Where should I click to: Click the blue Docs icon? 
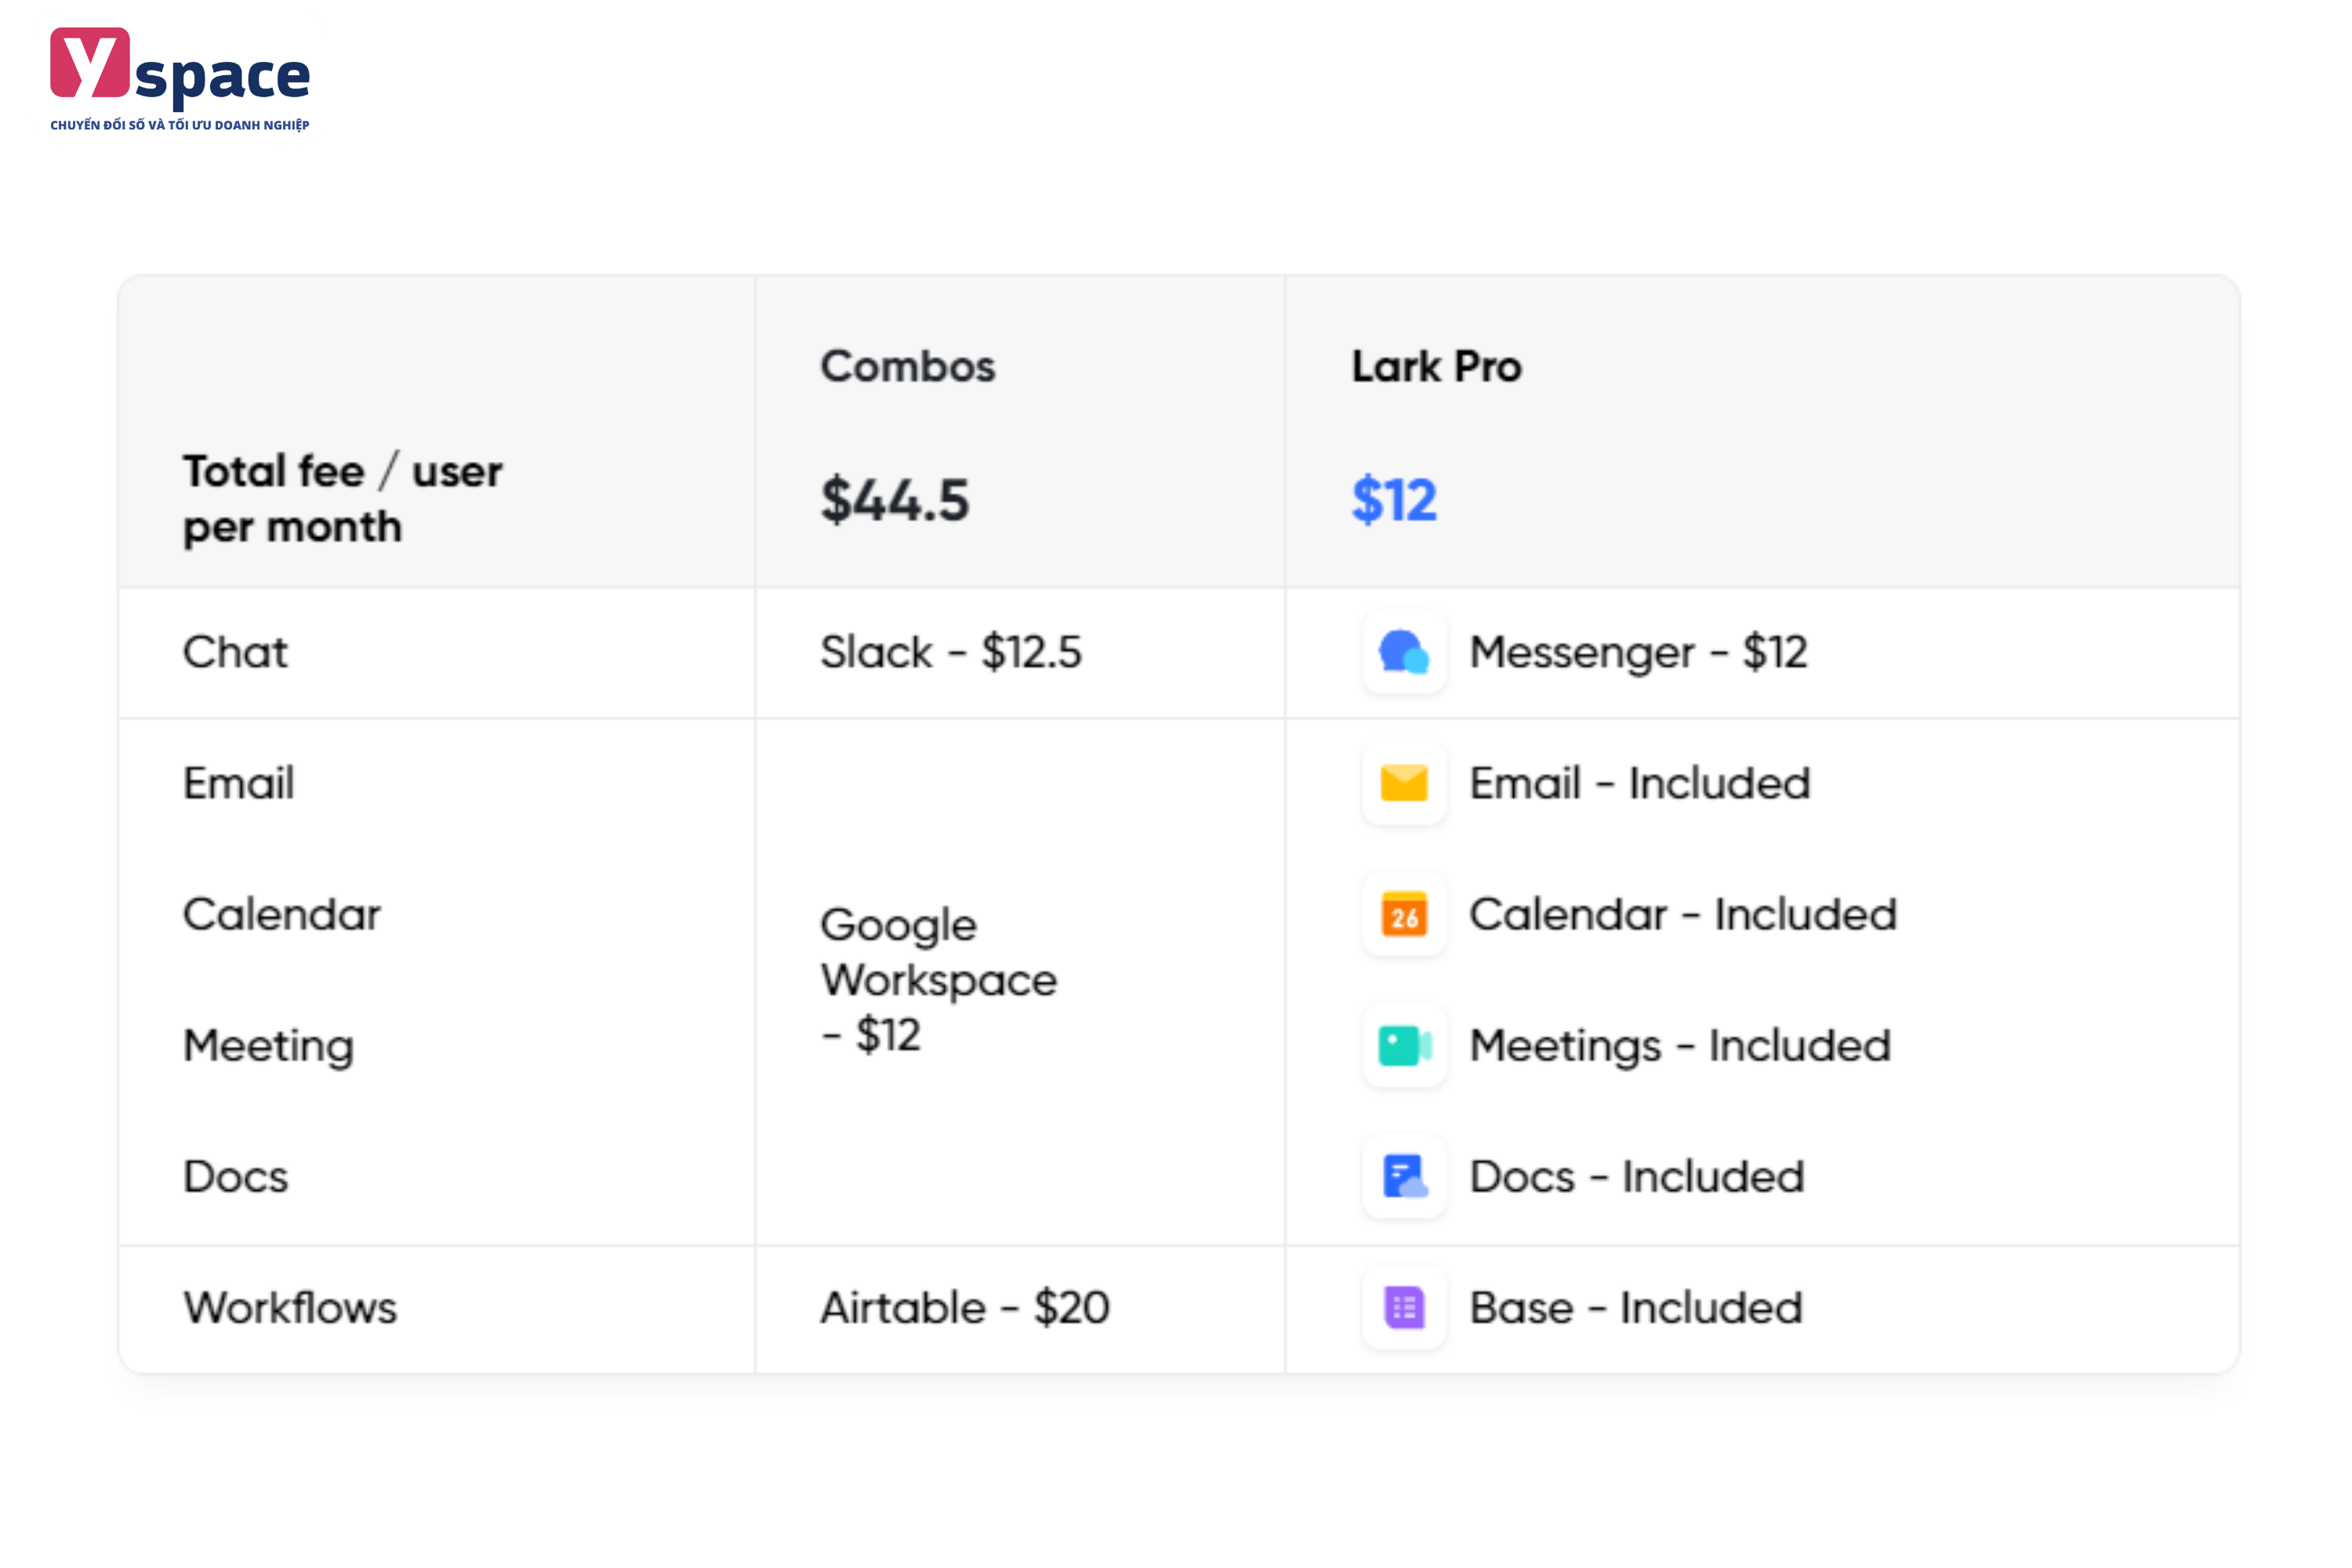(x=1404, y=1176)
